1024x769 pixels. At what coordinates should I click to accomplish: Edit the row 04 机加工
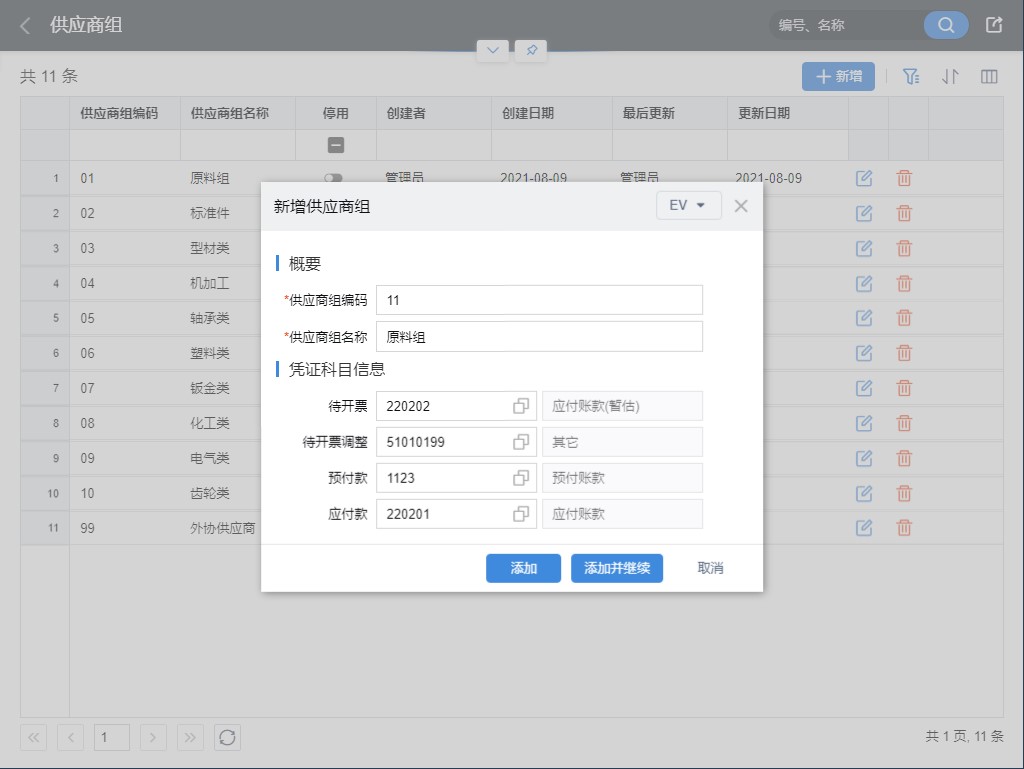[x=864, y=283]
